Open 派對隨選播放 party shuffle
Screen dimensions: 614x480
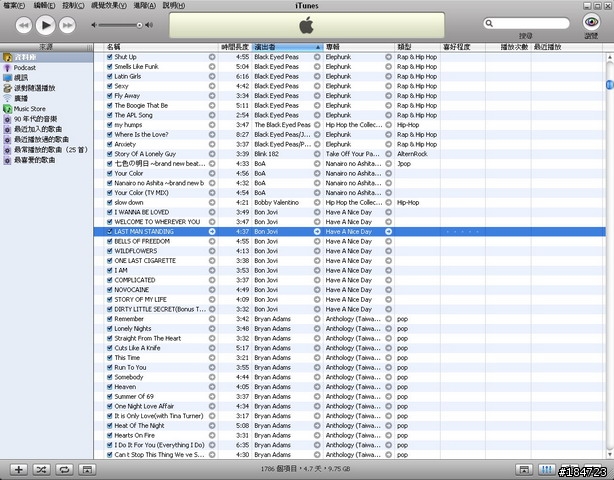pyautogui.click(x=34, y=88)
